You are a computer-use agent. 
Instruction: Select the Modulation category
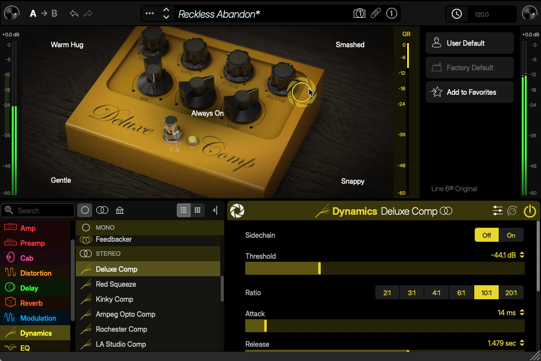point(35,318)
